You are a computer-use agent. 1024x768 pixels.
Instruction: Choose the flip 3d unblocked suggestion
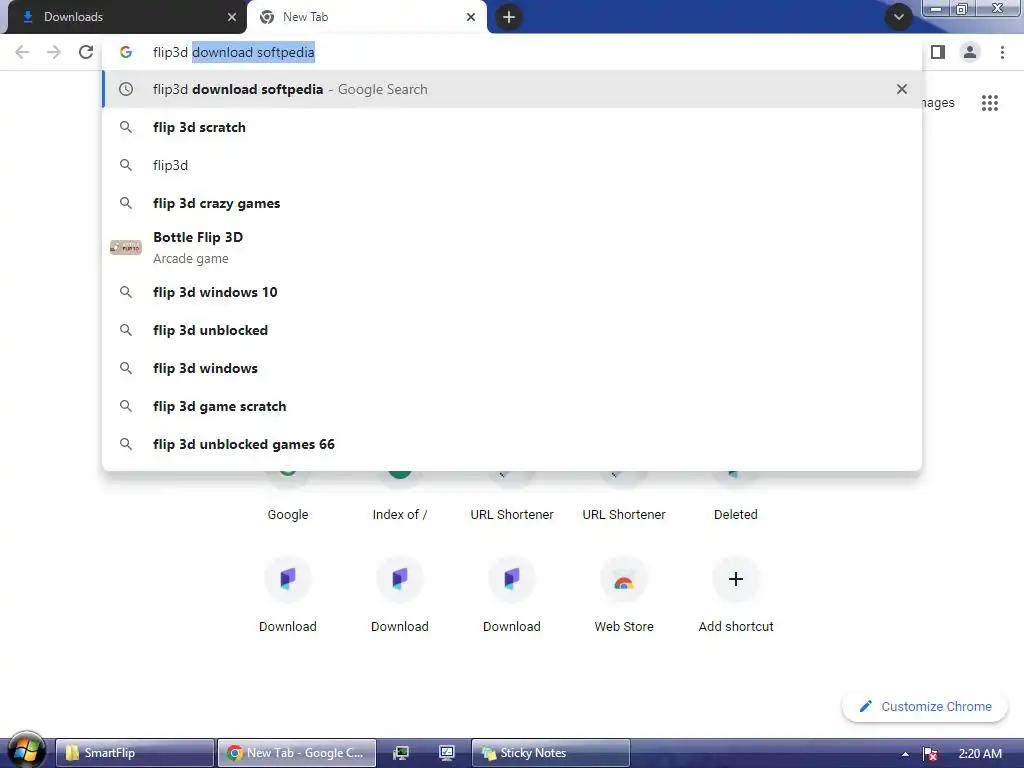pyautogui.click(x=512, y=330)
